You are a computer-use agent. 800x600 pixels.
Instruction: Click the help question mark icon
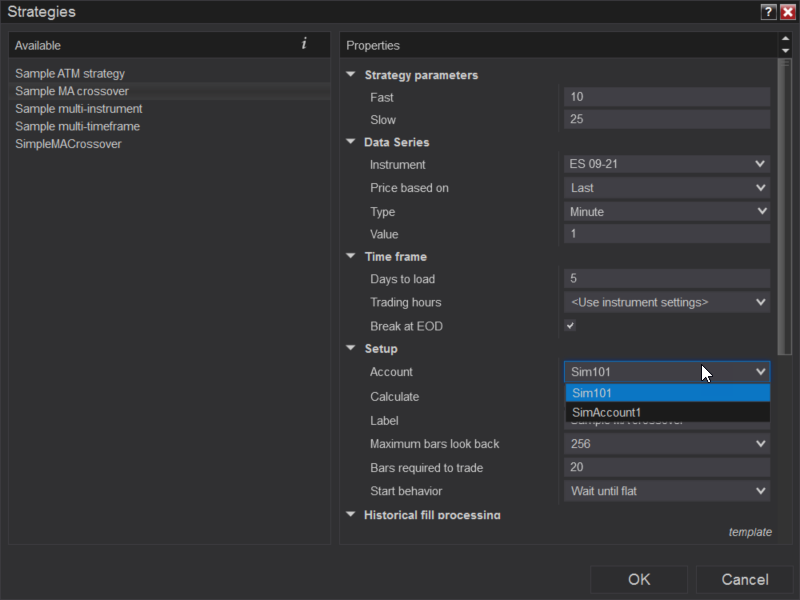point(768,12)
